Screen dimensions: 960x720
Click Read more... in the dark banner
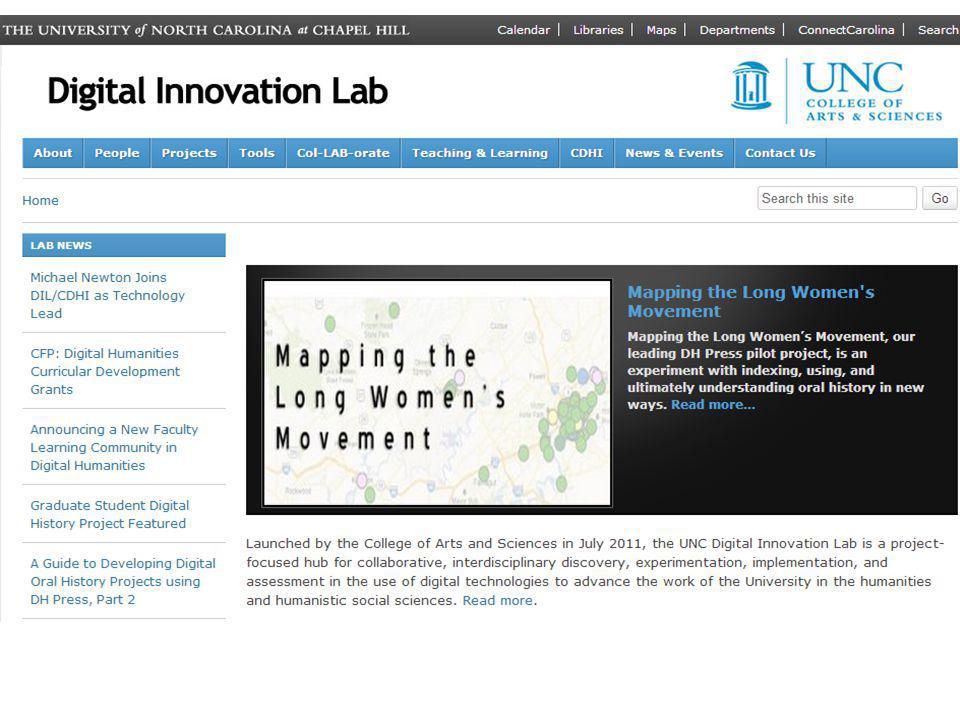(713, 405)
